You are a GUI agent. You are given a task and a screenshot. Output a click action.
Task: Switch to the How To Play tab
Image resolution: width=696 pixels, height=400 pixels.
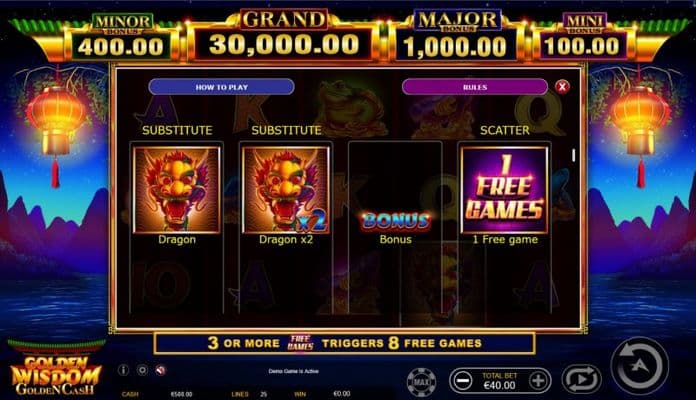click(221, 87)
